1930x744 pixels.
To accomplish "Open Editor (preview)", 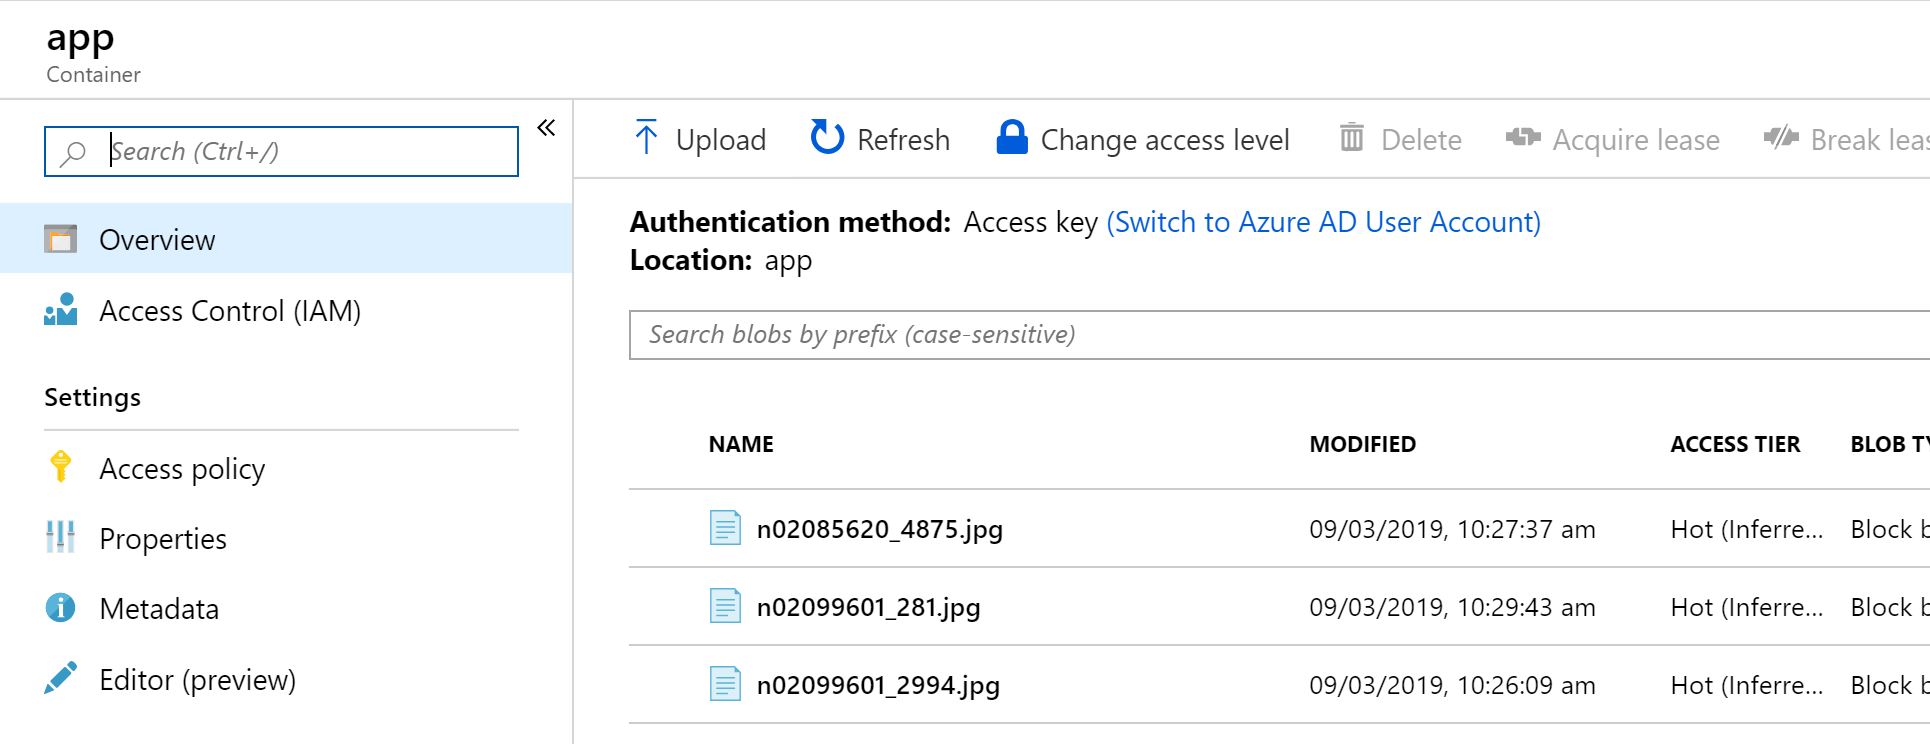I will (x=198, y=679).
